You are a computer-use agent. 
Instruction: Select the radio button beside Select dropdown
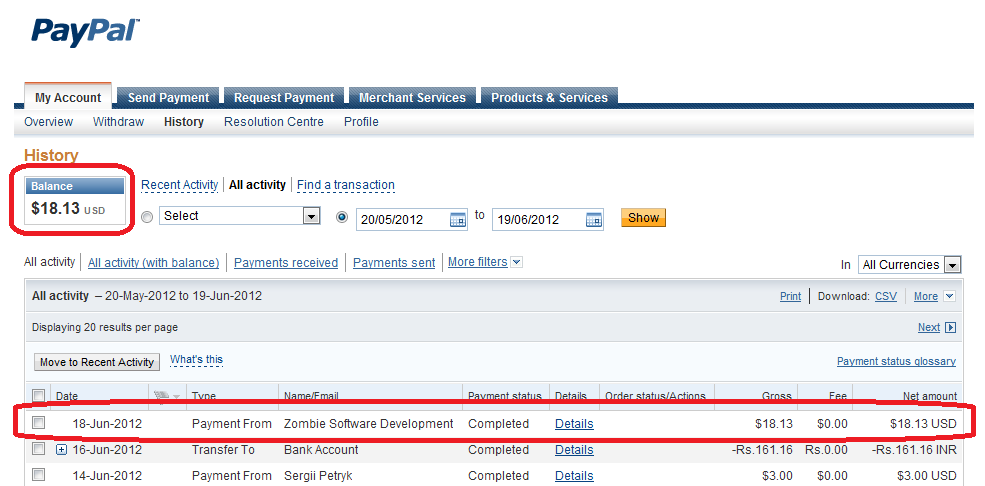pos(147,217)
